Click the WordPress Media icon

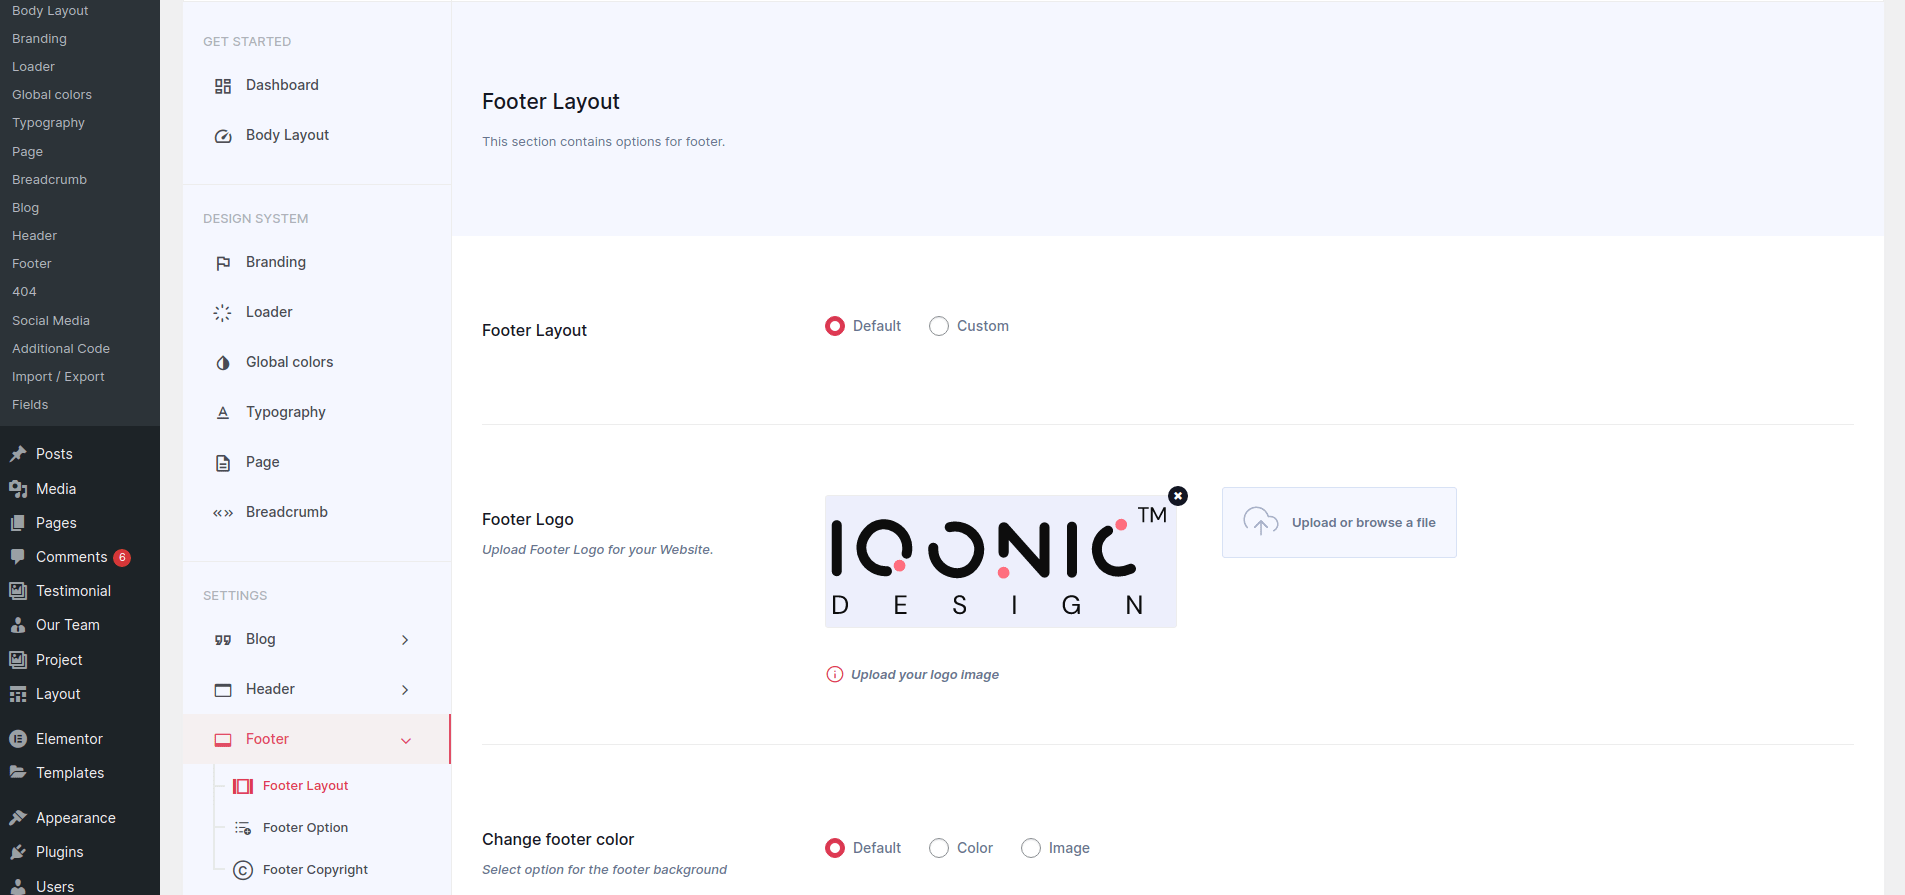[18, 489]
